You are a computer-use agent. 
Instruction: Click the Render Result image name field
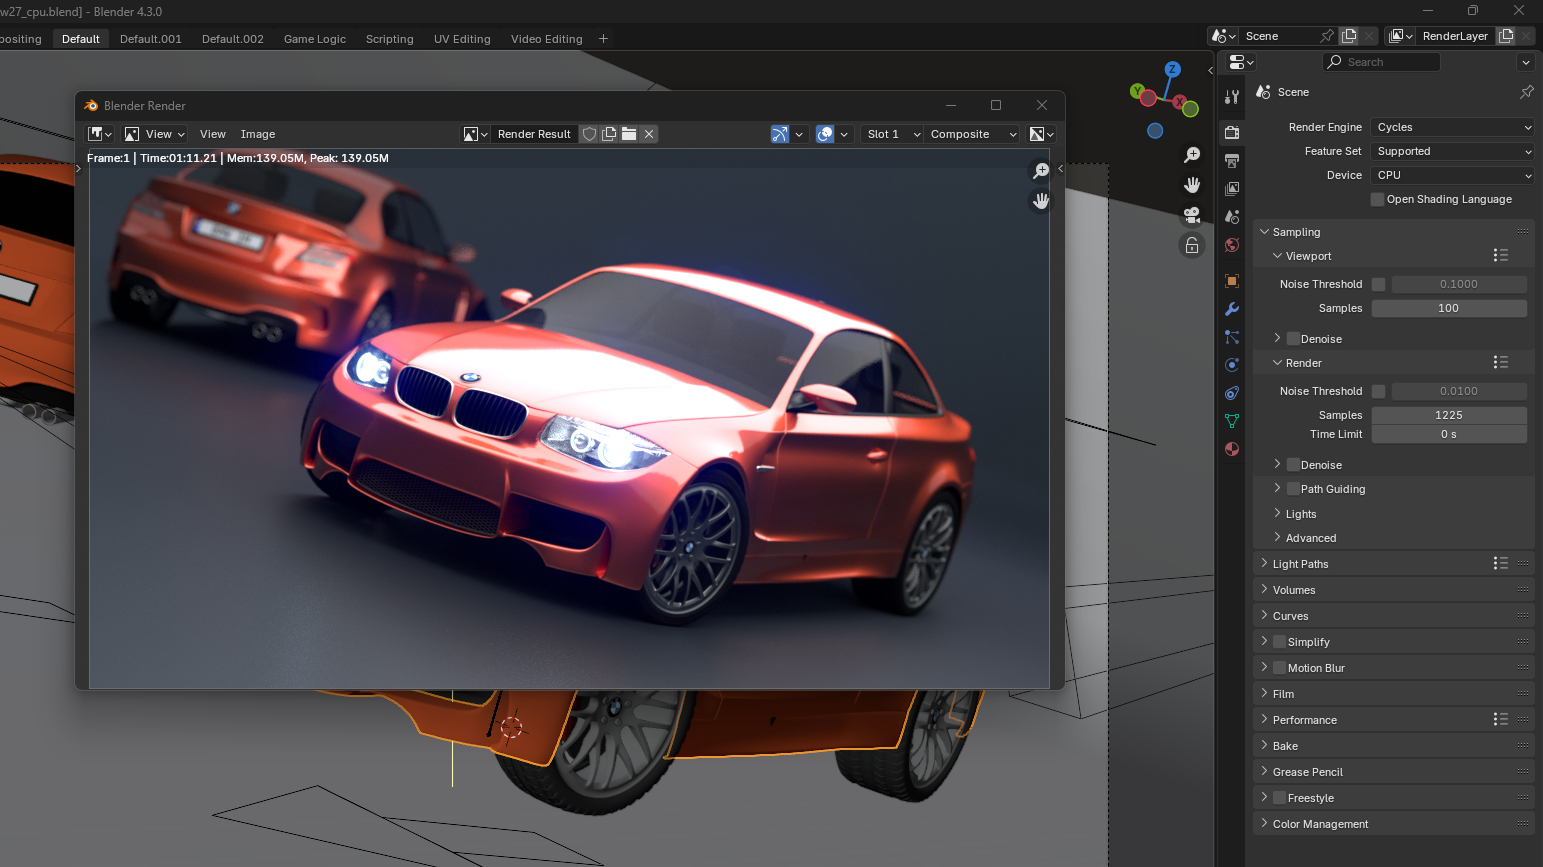535,134
